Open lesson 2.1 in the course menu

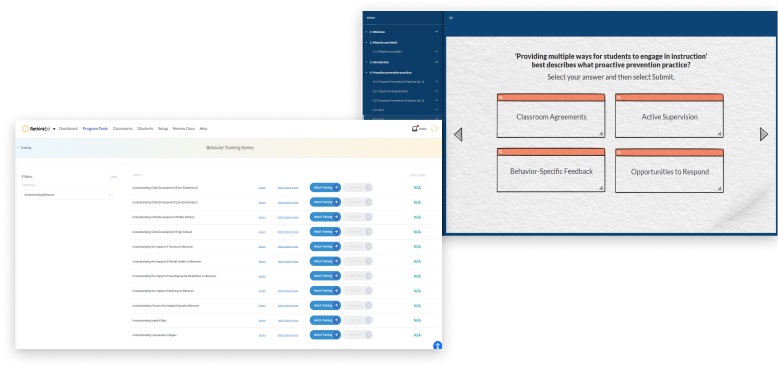388,52
